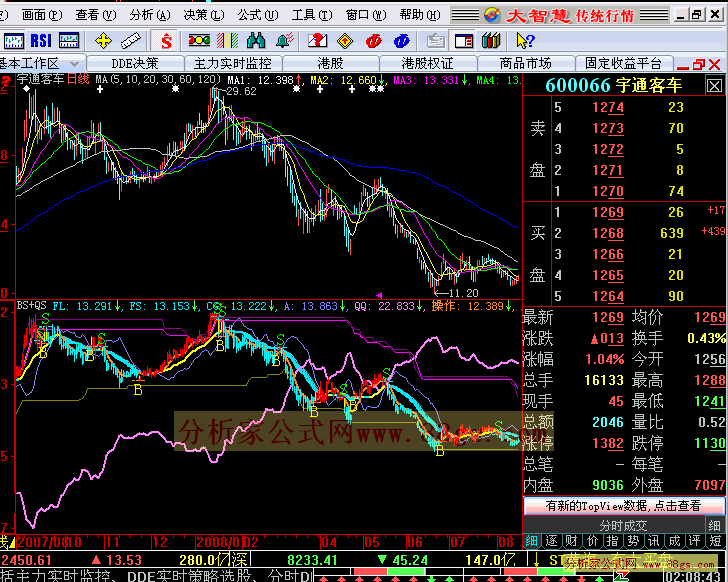Image resolution: width=728 pixels, height=582 pixels.
Task: Open the 窗口(W) menu
Action: (x=365, y=15)
